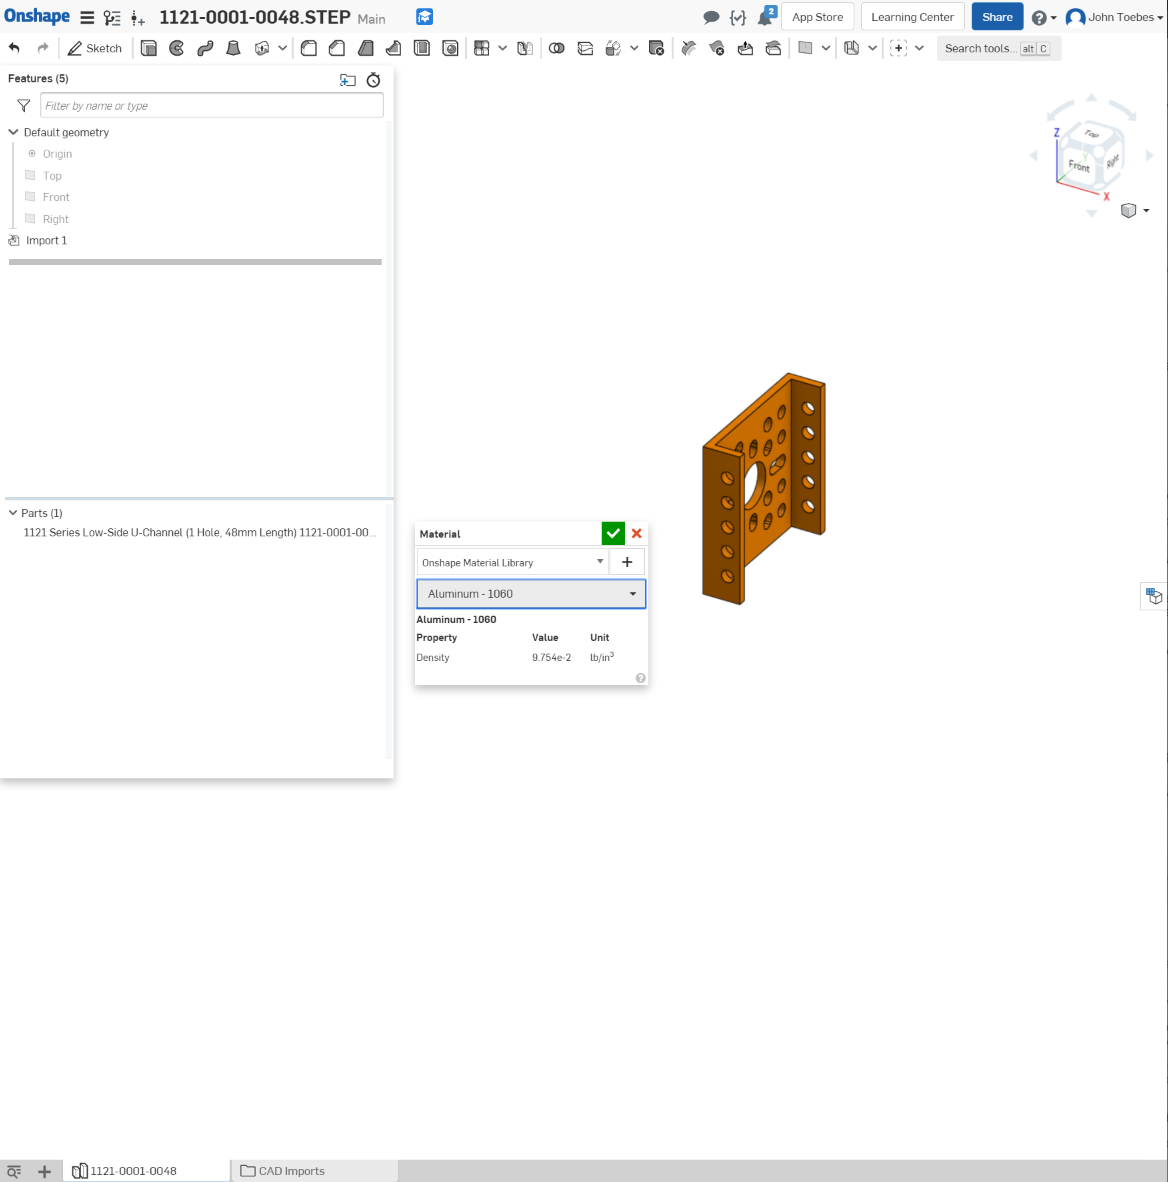The height and width of the screenshot is (1182, 1168).
Task: Click the Undo arrow icon
Action: point(14,48)
